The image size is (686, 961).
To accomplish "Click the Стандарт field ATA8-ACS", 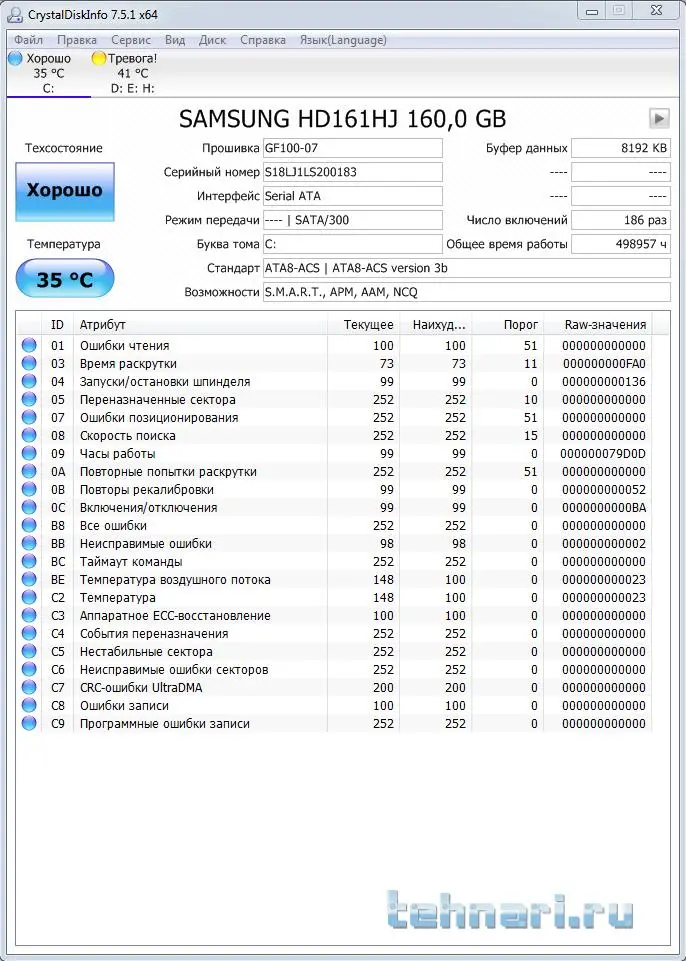I will tap(467, 268).
